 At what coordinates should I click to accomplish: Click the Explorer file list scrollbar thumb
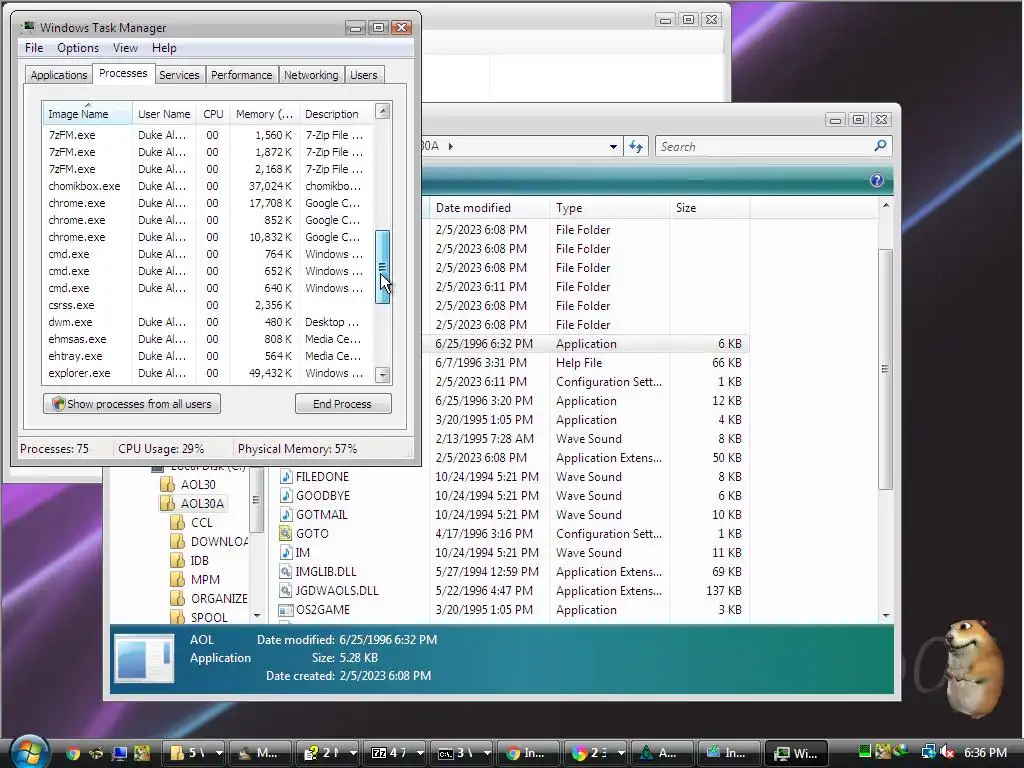click(x=885, y=369)
